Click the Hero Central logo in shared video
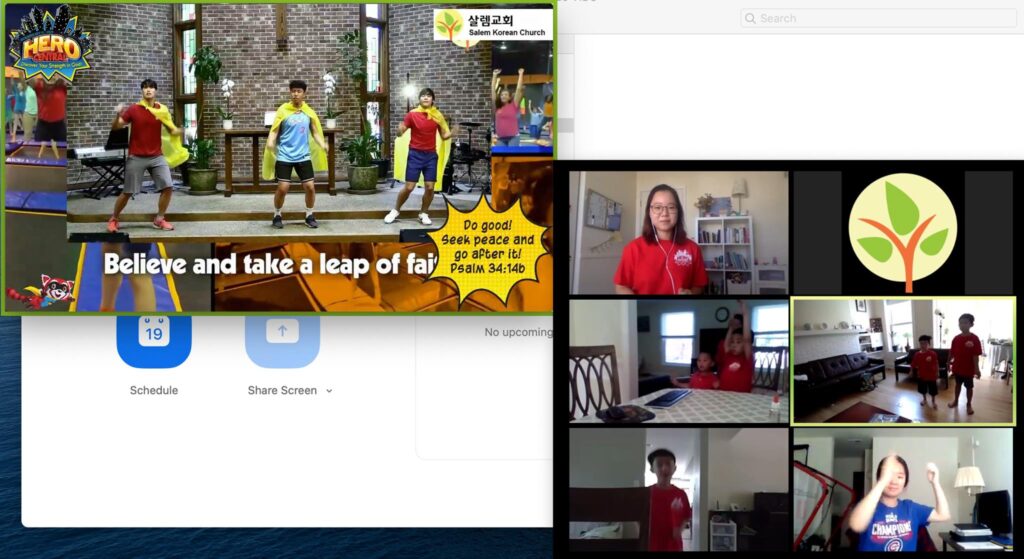 click(51, 43)
